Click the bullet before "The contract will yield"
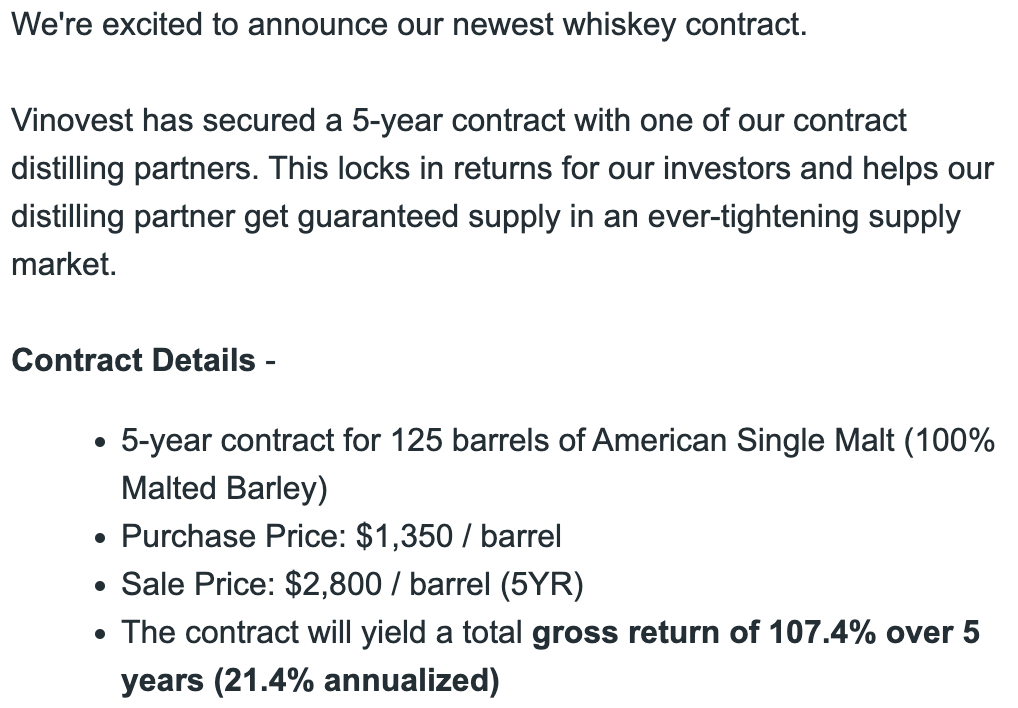The height and width of the screenshot is (708, 1018). click(99, 635)
